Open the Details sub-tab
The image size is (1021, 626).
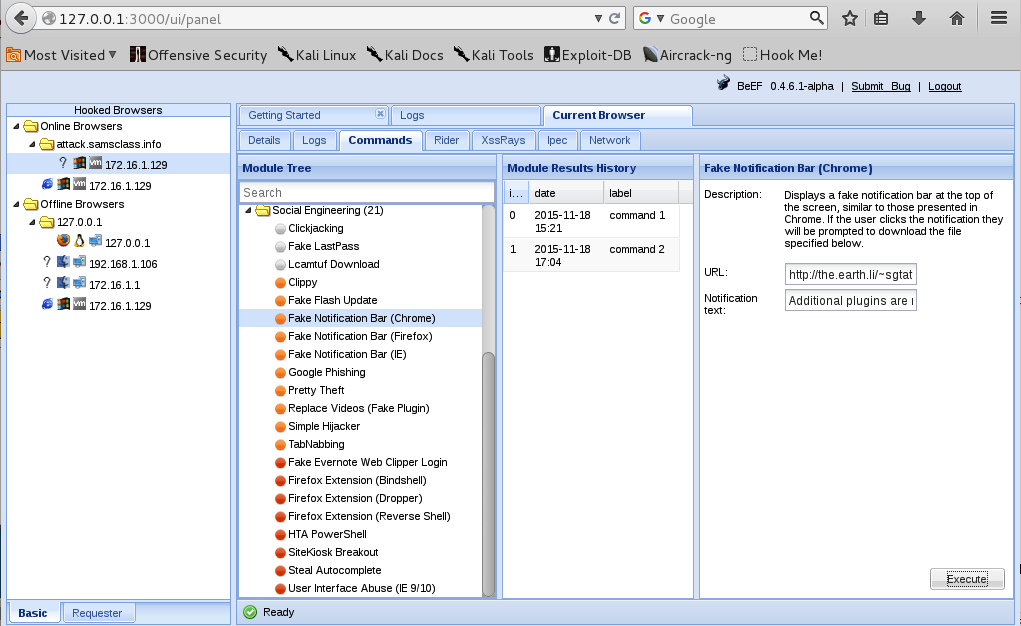point(264,140)
